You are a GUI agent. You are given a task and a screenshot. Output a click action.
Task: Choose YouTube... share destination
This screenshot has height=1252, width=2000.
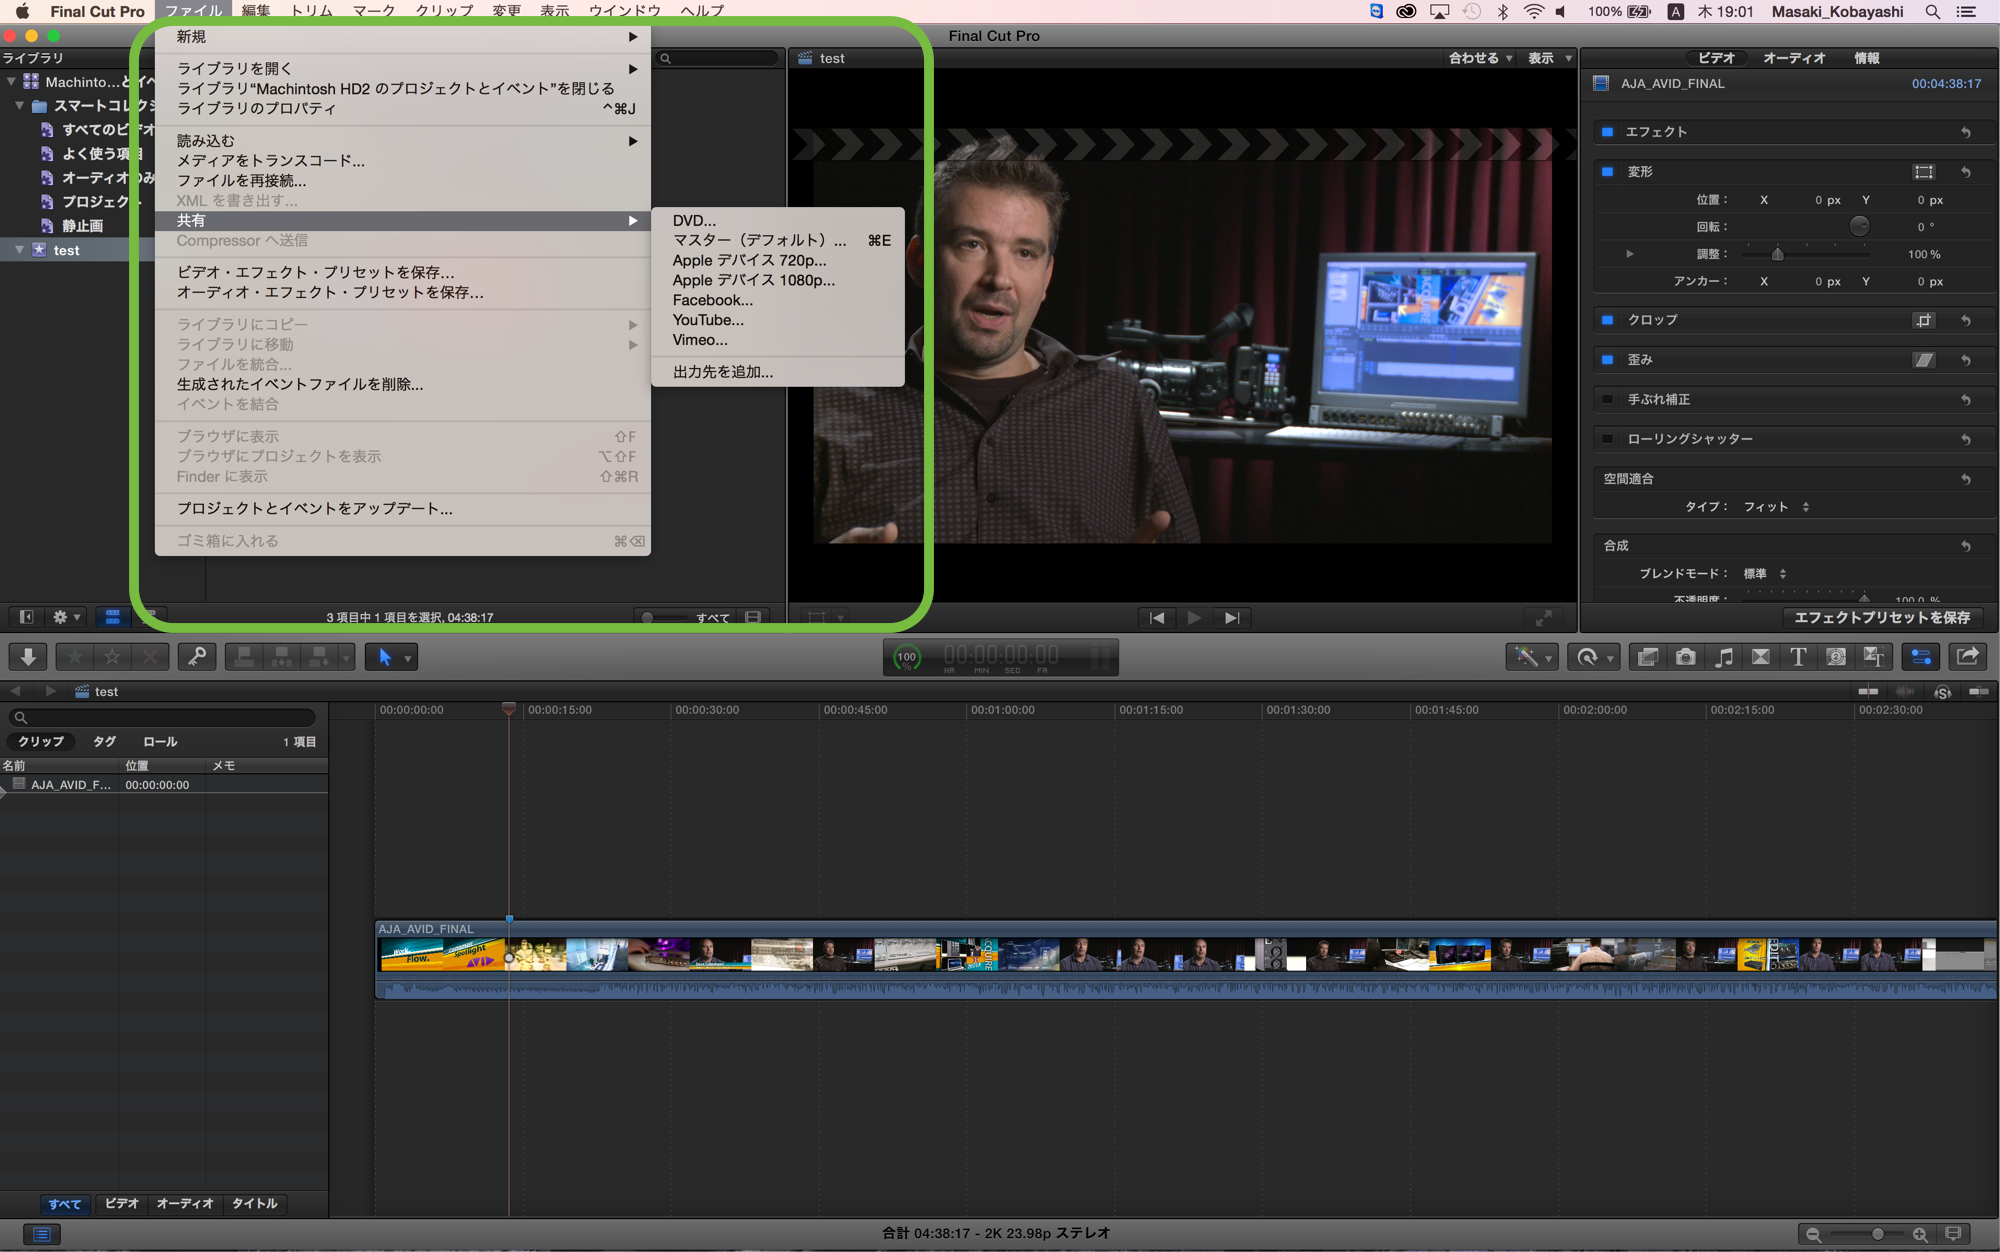tap(778, 320)
